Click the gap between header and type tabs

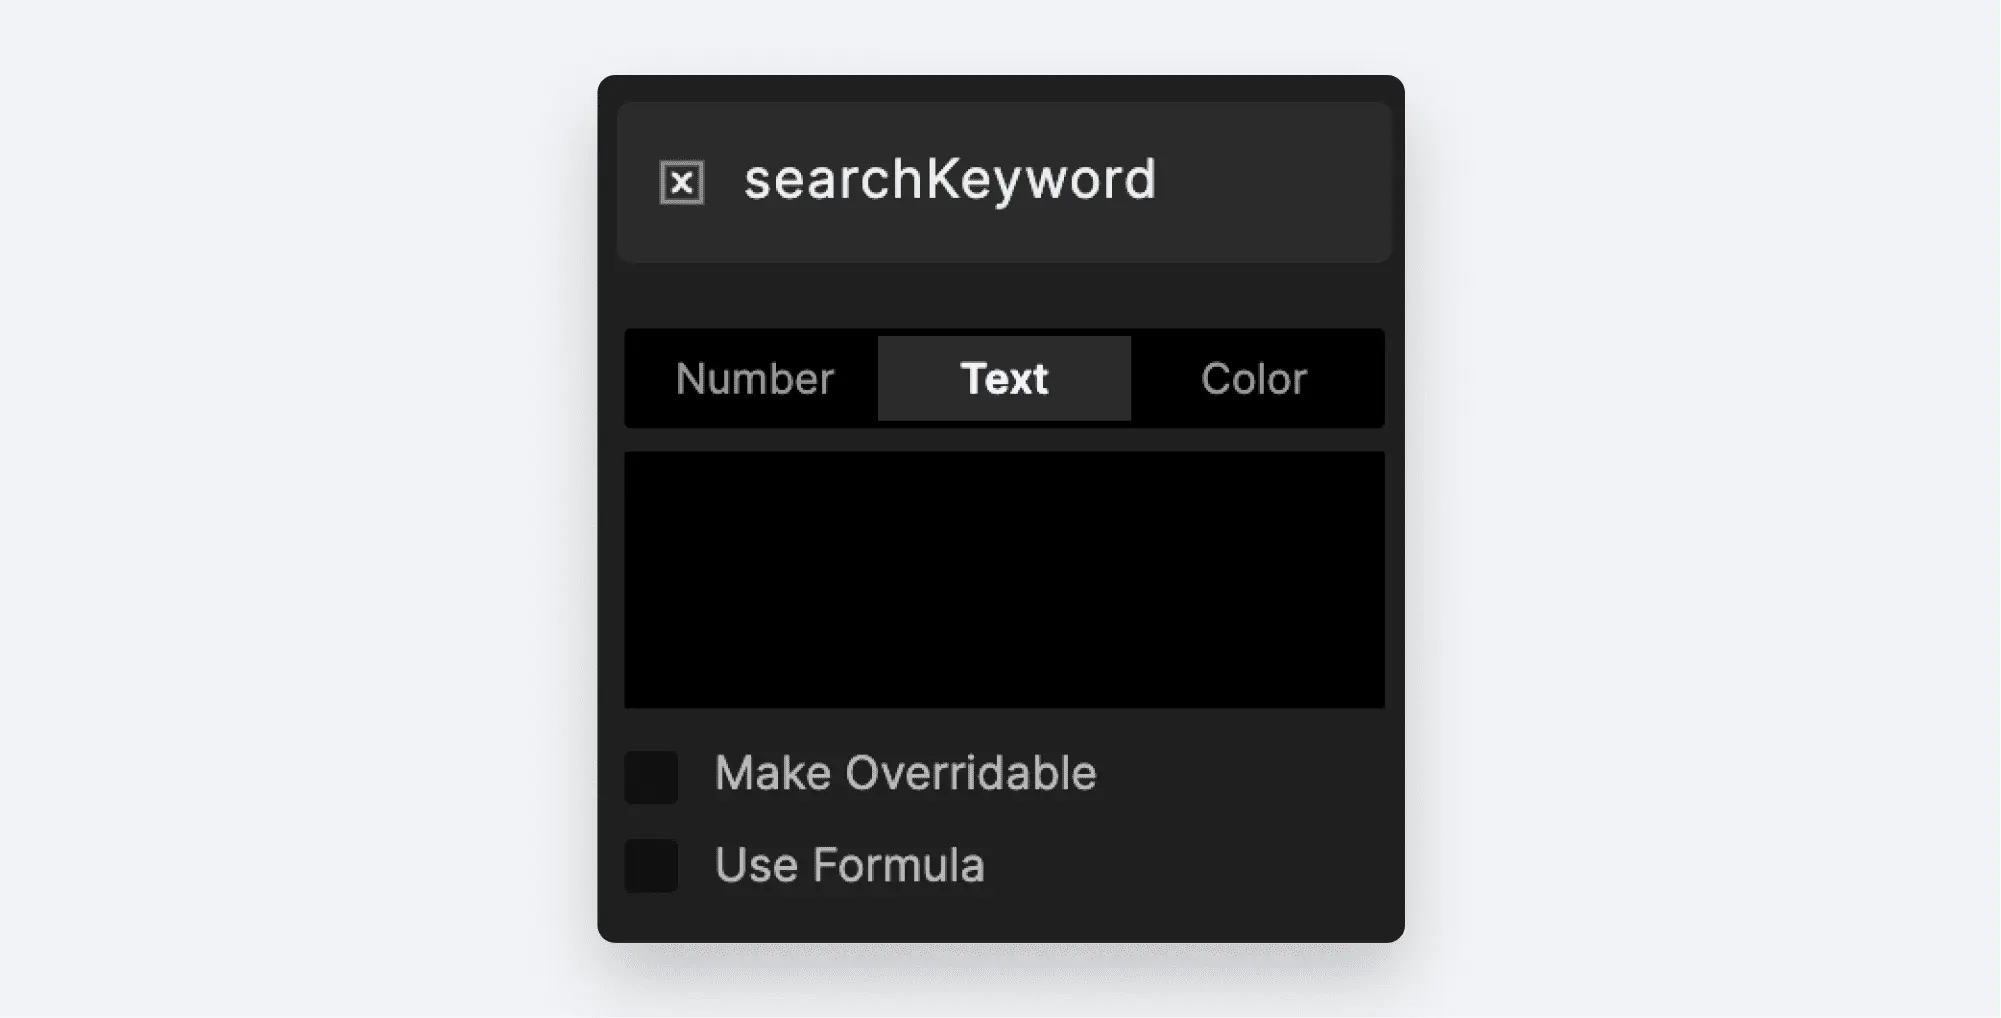pos(1001,296)
